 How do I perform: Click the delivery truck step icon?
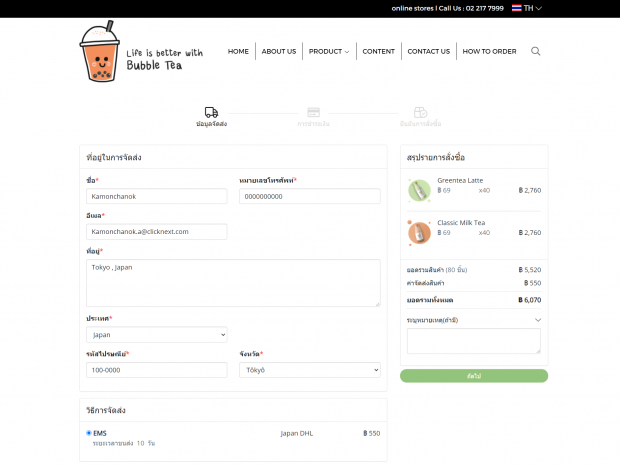(211, 113)
